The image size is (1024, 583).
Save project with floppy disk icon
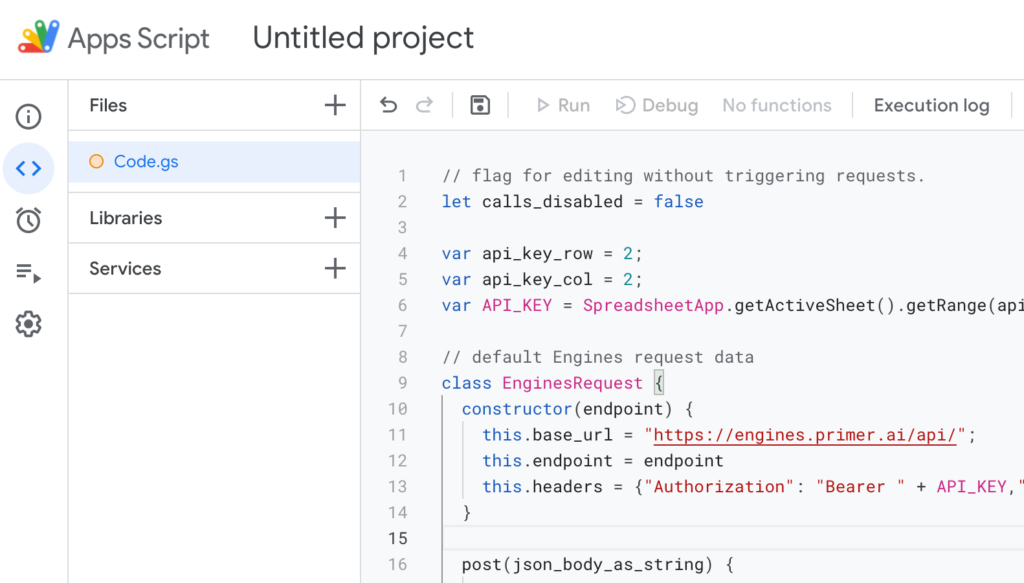click(x=480, y=105)
